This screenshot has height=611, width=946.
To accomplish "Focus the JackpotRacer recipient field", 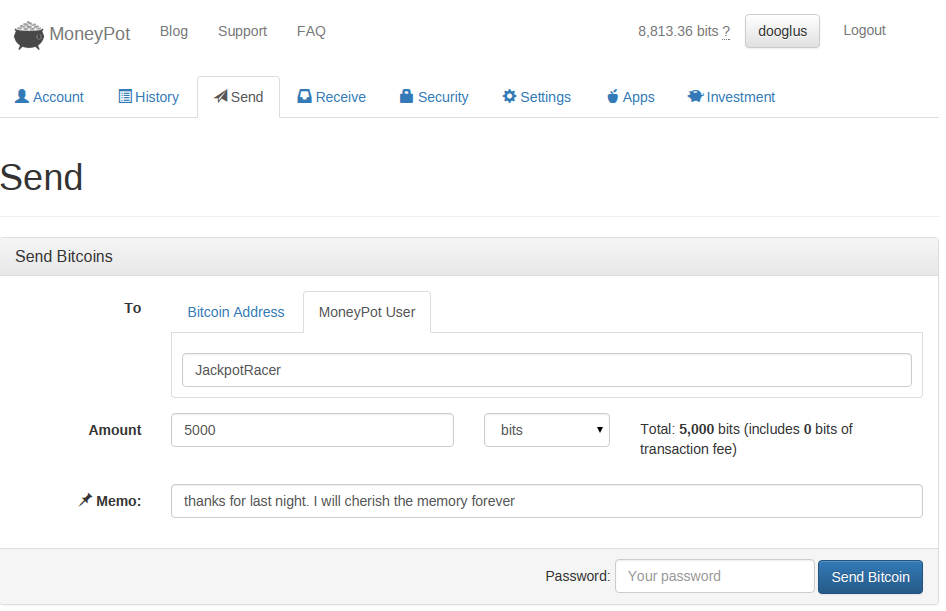I will [547, 370].
